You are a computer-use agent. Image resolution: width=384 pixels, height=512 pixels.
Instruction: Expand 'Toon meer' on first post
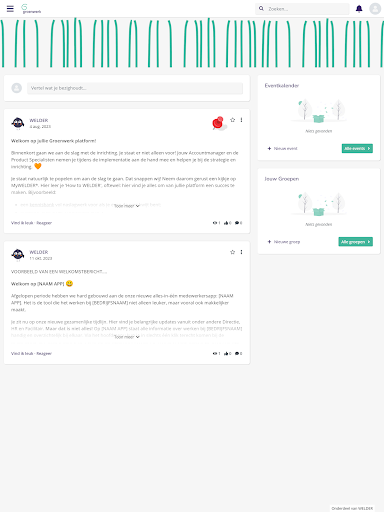[127, 206]
